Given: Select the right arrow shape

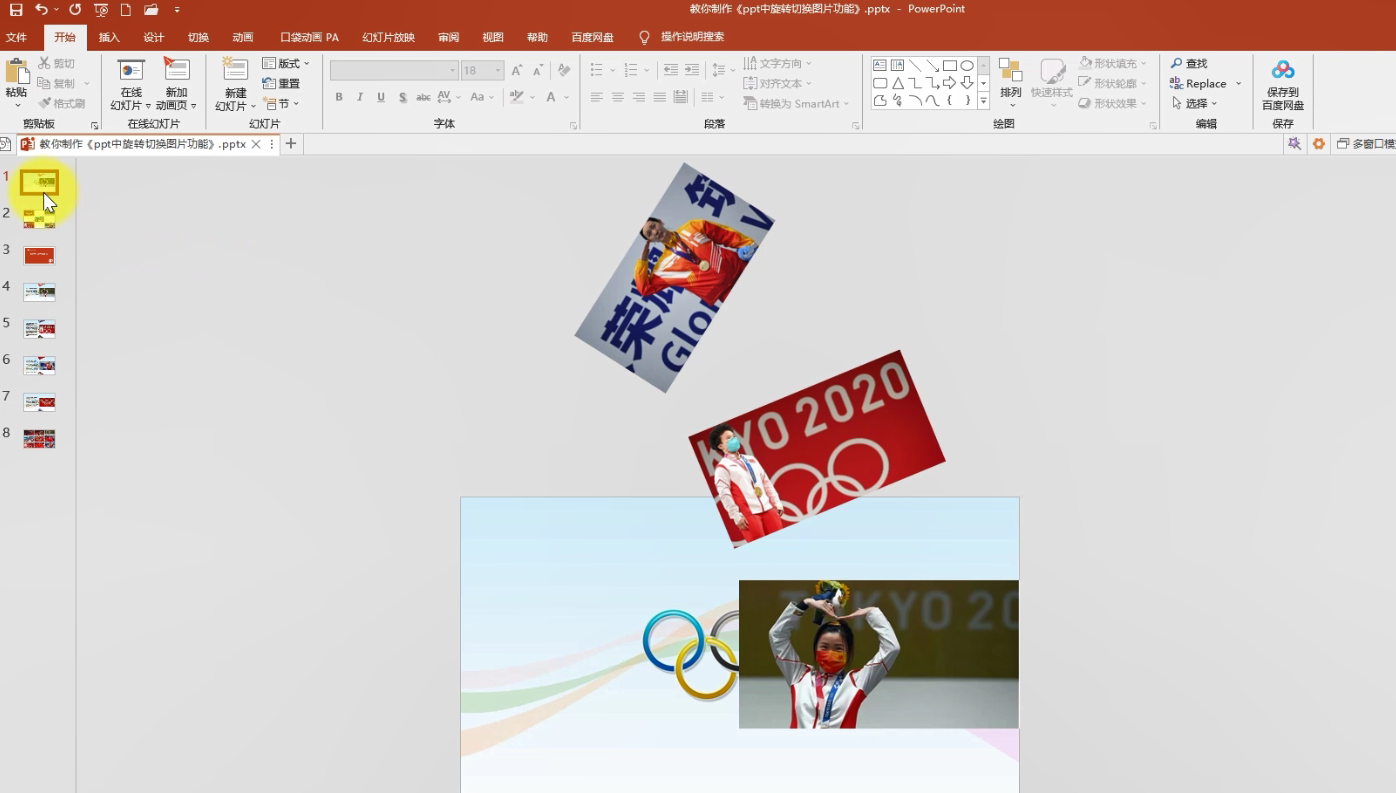Looking at the screenshot, I should click(950, 83).
